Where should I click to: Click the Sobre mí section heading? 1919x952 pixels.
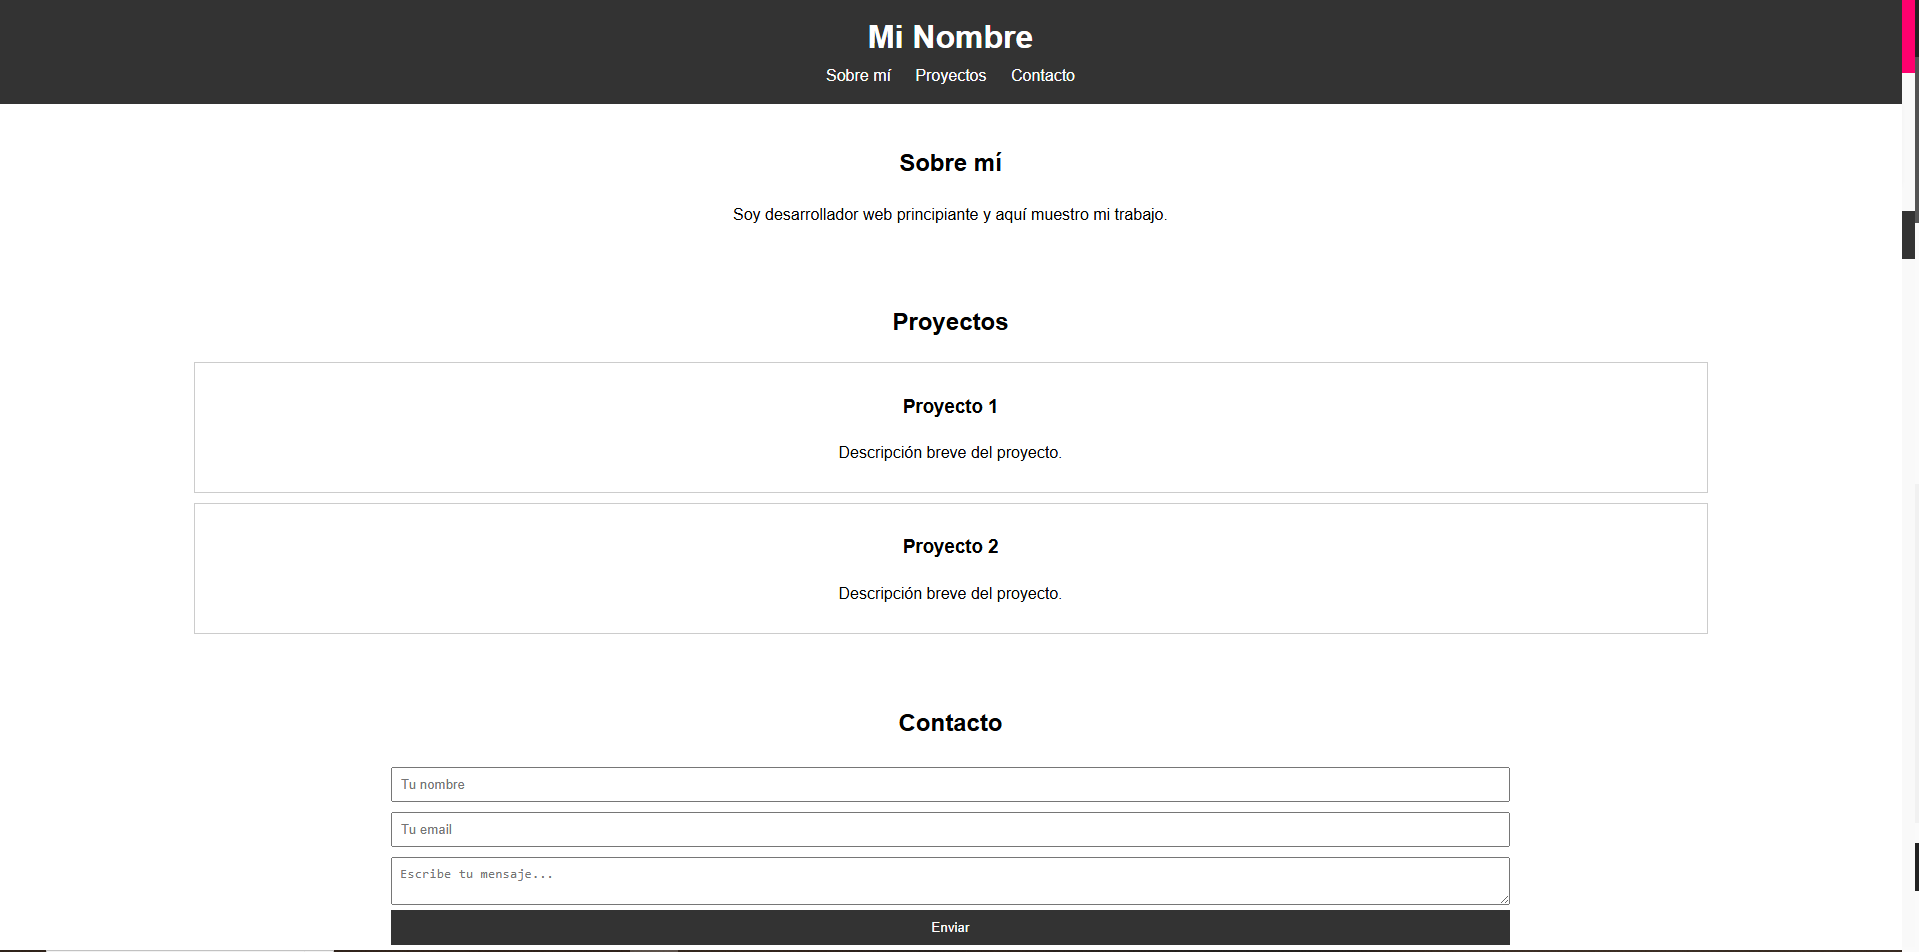pyautogui.click(x=949, y=163)
